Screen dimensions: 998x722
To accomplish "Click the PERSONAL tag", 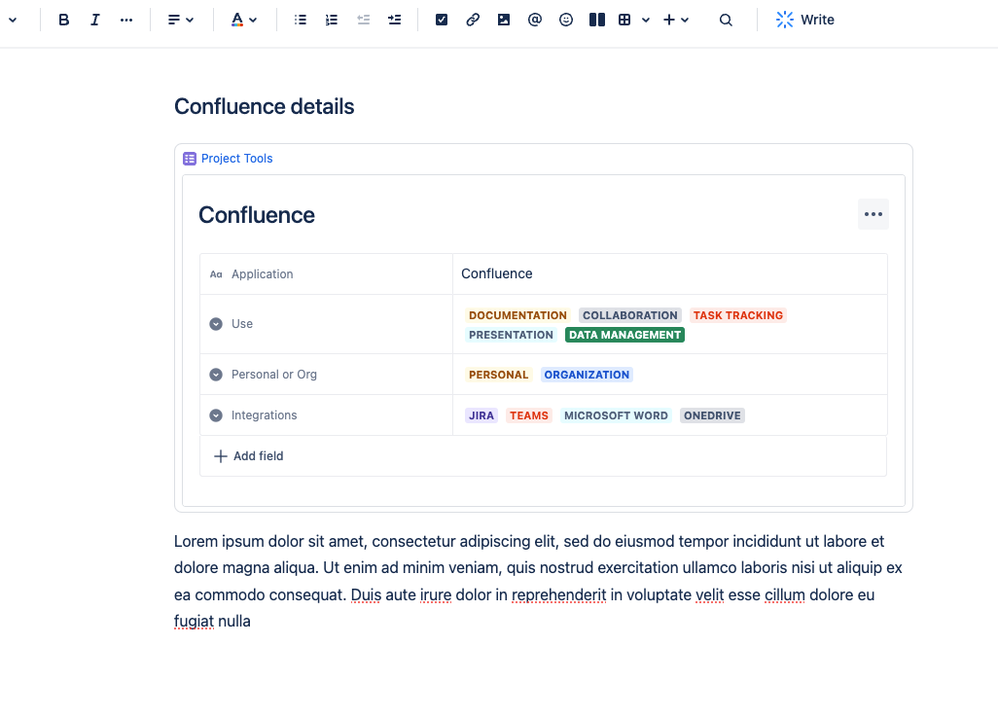I will tap(498, 375).
